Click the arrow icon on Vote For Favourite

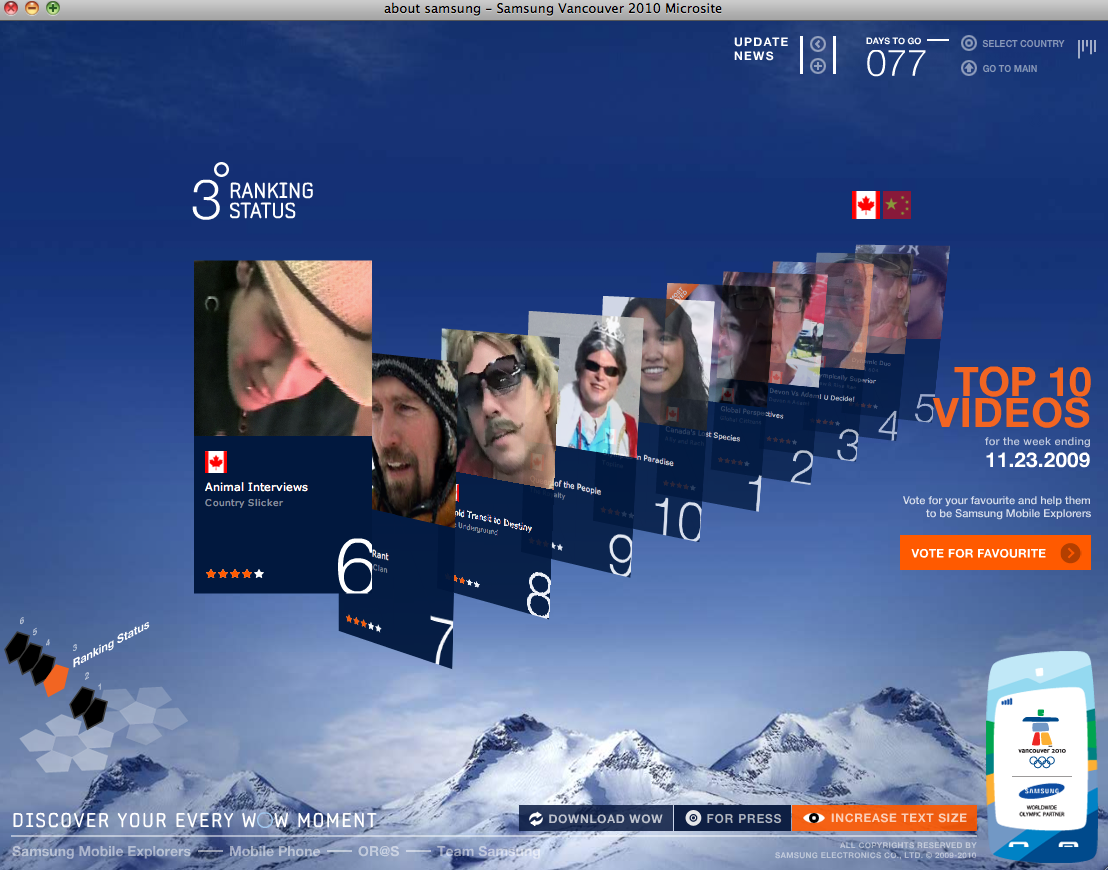point(1071,553)
